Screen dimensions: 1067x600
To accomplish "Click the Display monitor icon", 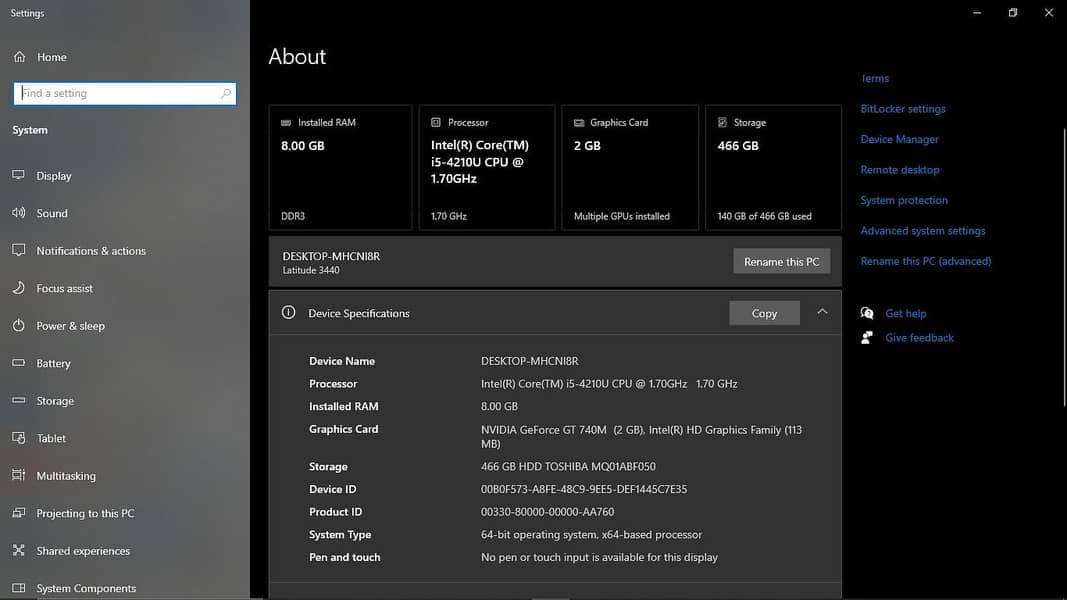I will pyautogui.click(x=18, y=176).
